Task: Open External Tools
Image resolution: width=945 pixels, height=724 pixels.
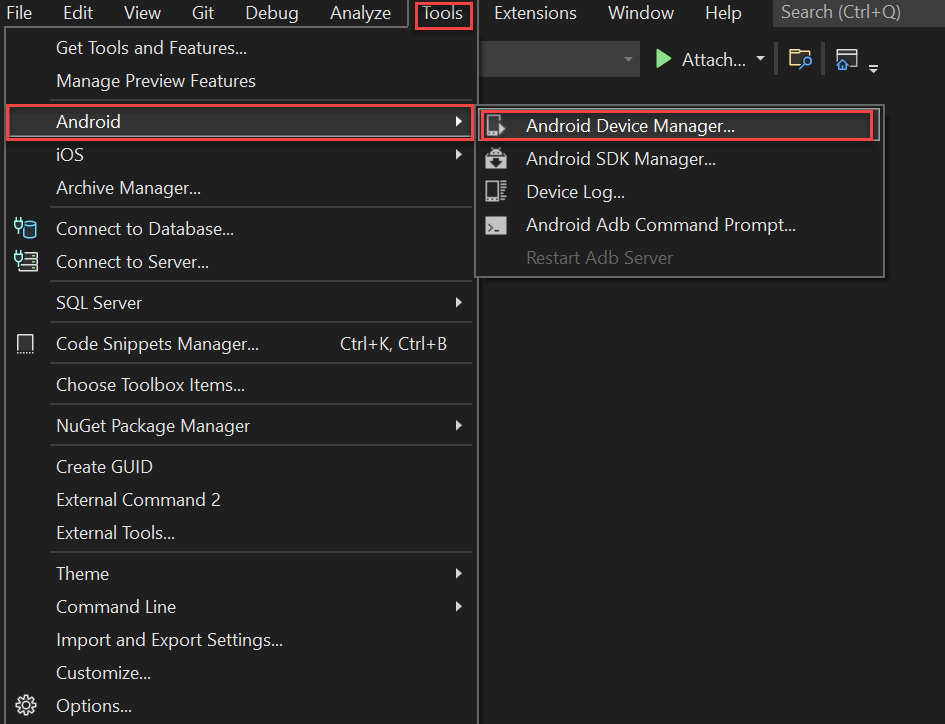Action: [x=240, y=533]
